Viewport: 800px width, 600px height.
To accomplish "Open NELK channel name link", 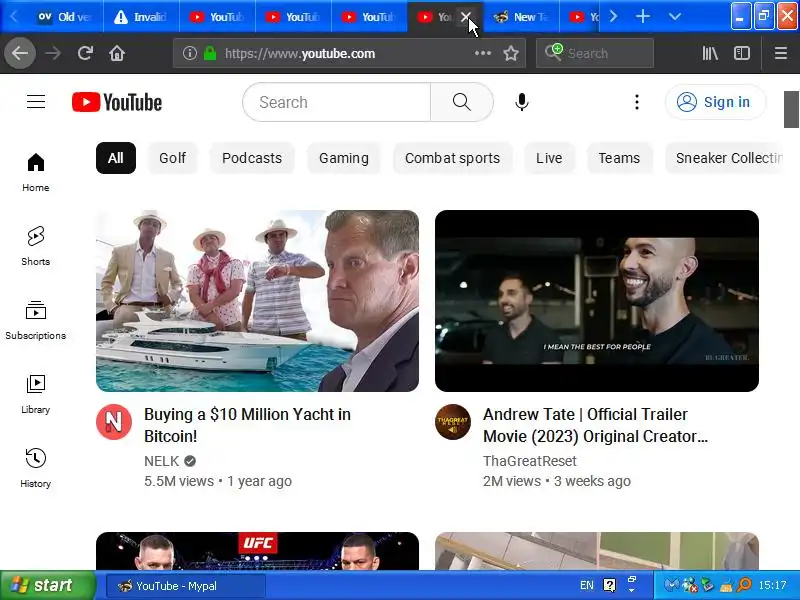I will pos(162,461).
